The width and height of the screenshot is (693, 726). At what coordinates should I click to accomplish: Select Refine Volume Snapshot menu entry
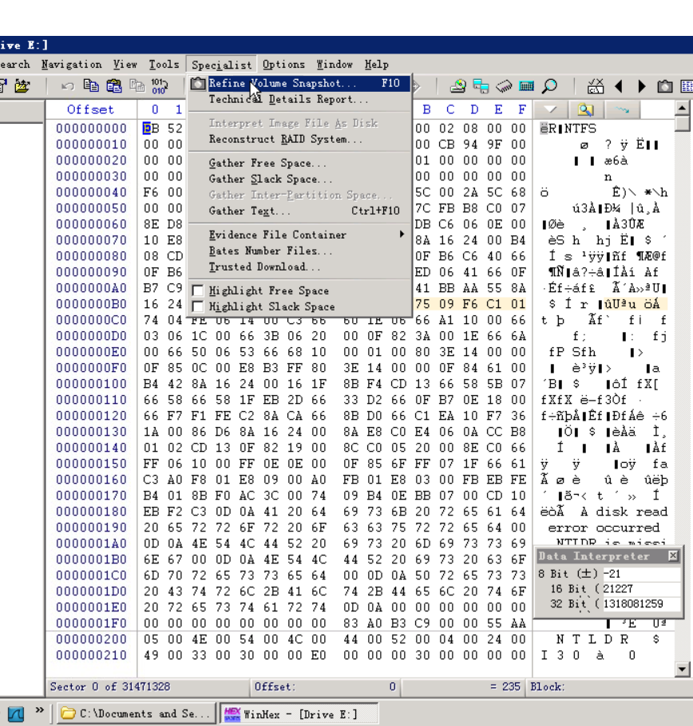pos(299,83)
